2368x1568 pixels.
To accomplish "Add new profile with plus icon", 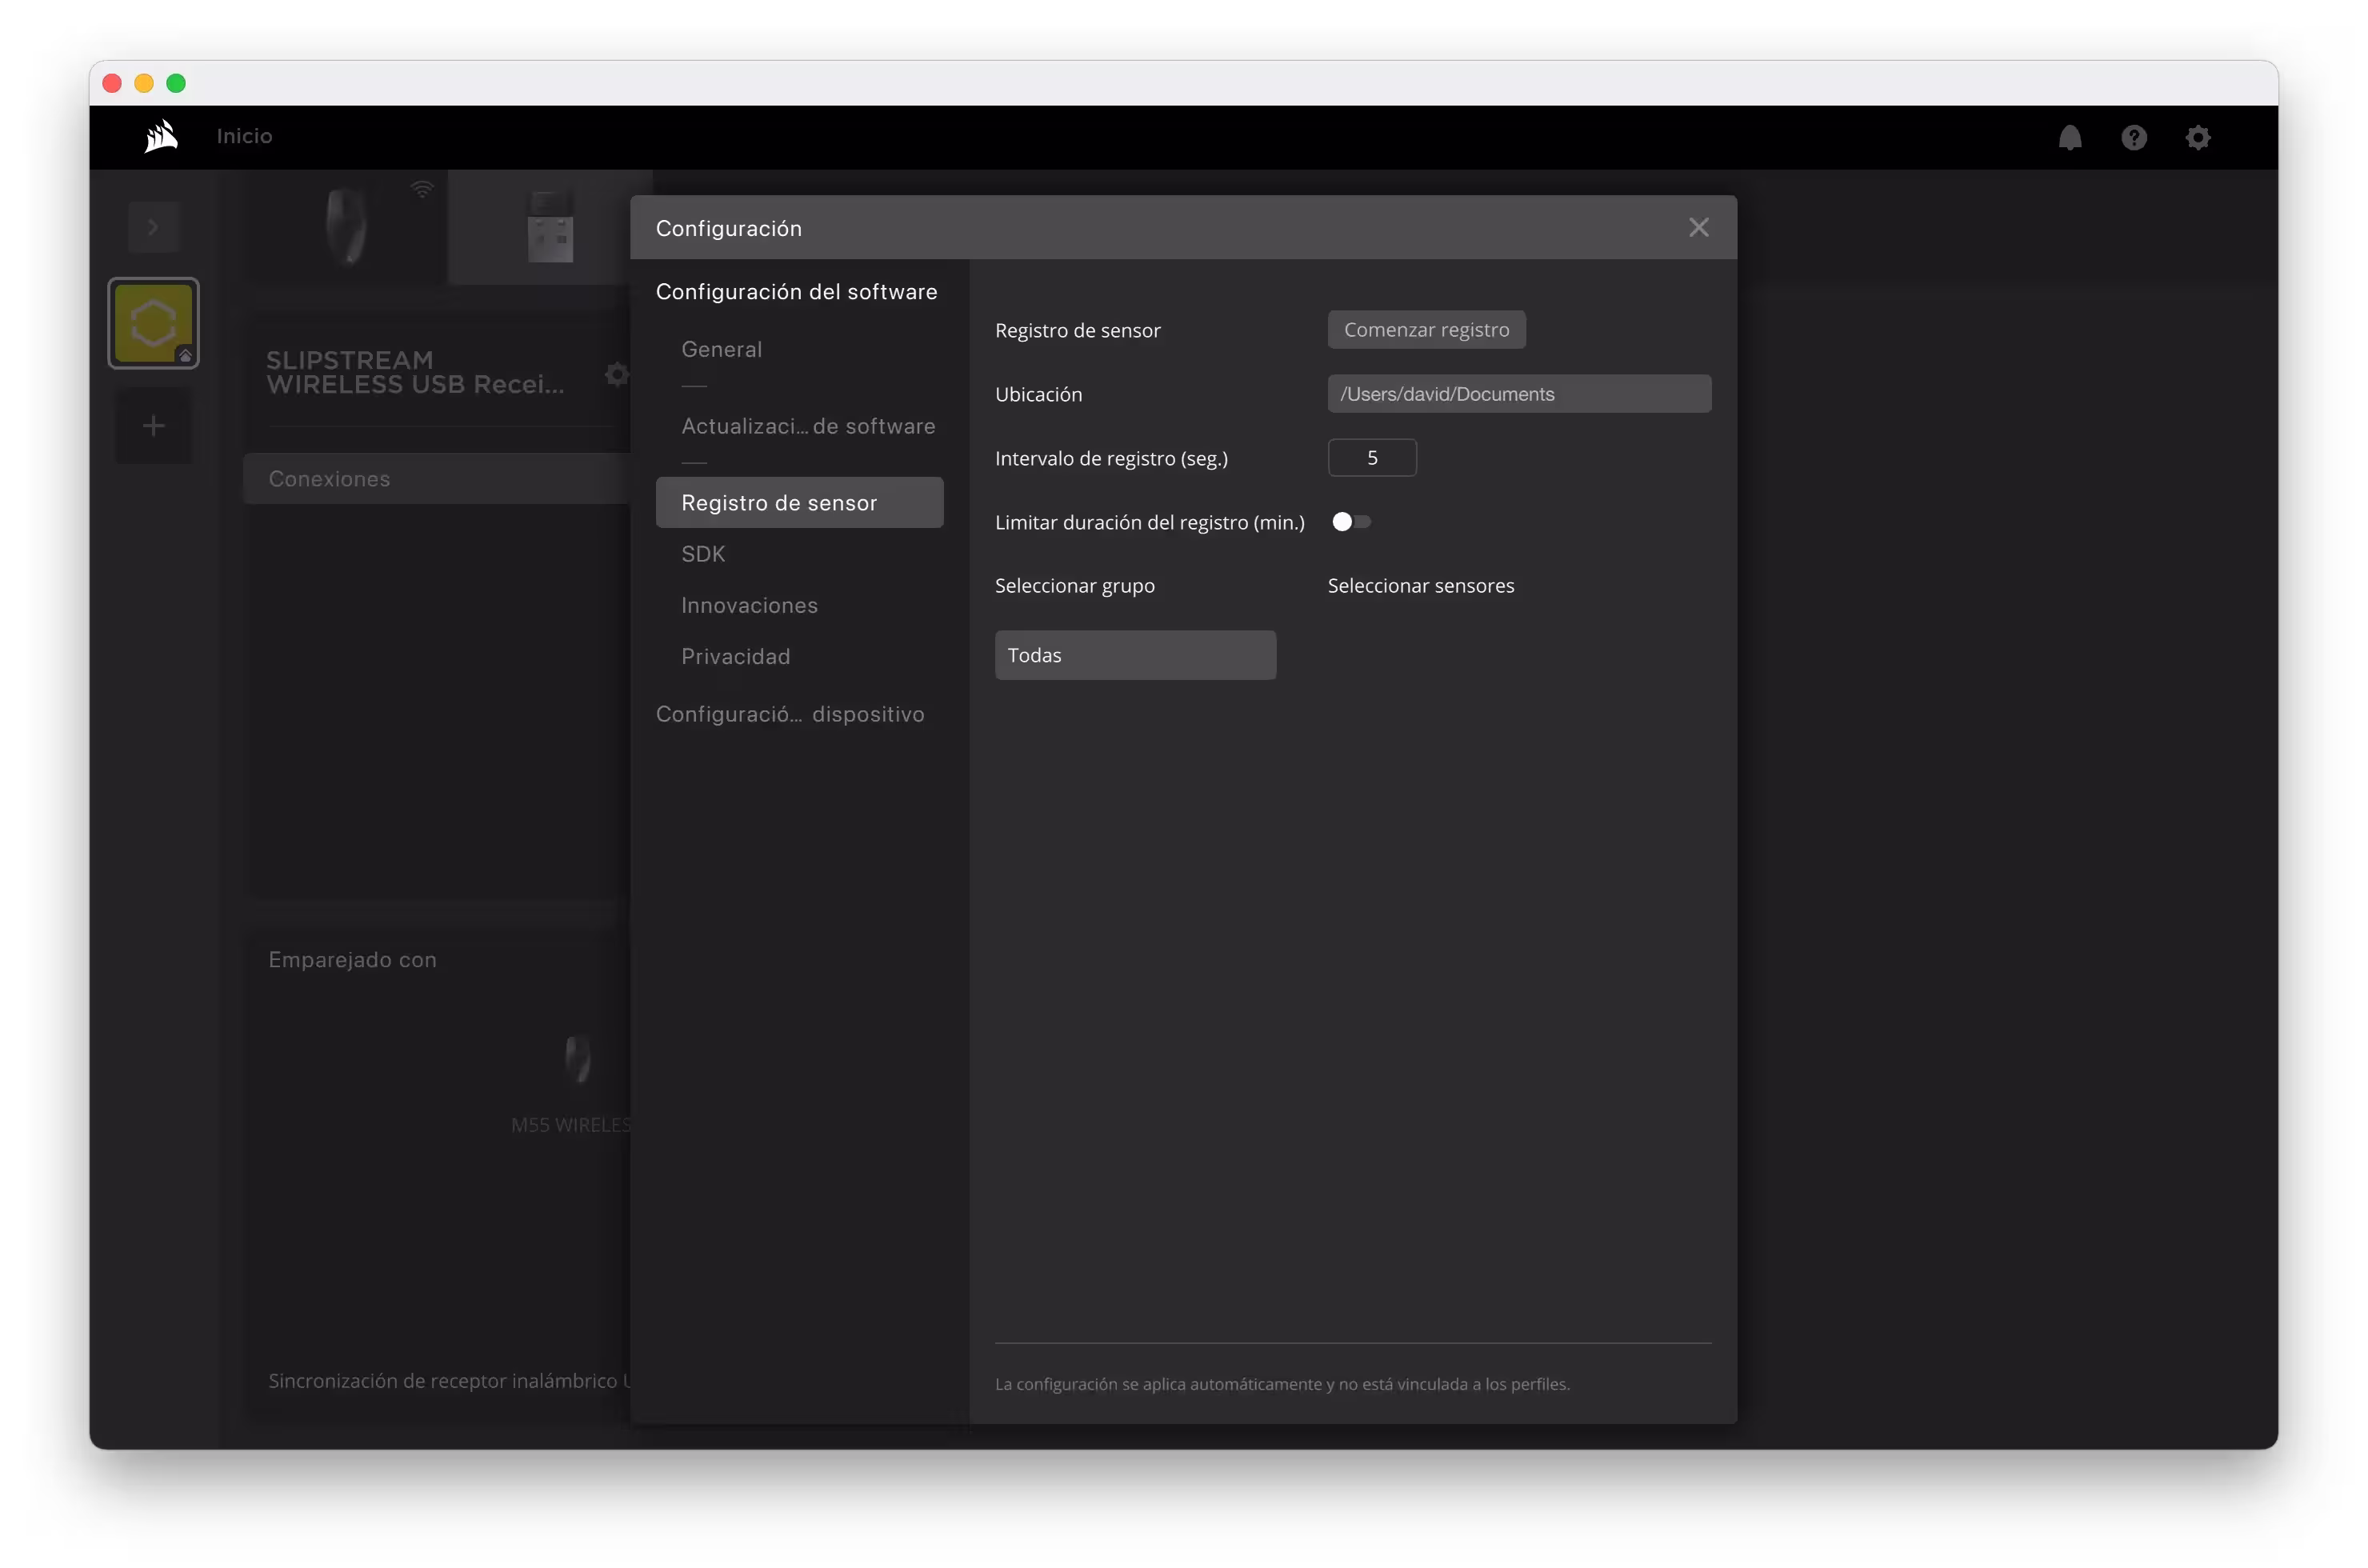I will pyautogui.click(x=153, y=426).
